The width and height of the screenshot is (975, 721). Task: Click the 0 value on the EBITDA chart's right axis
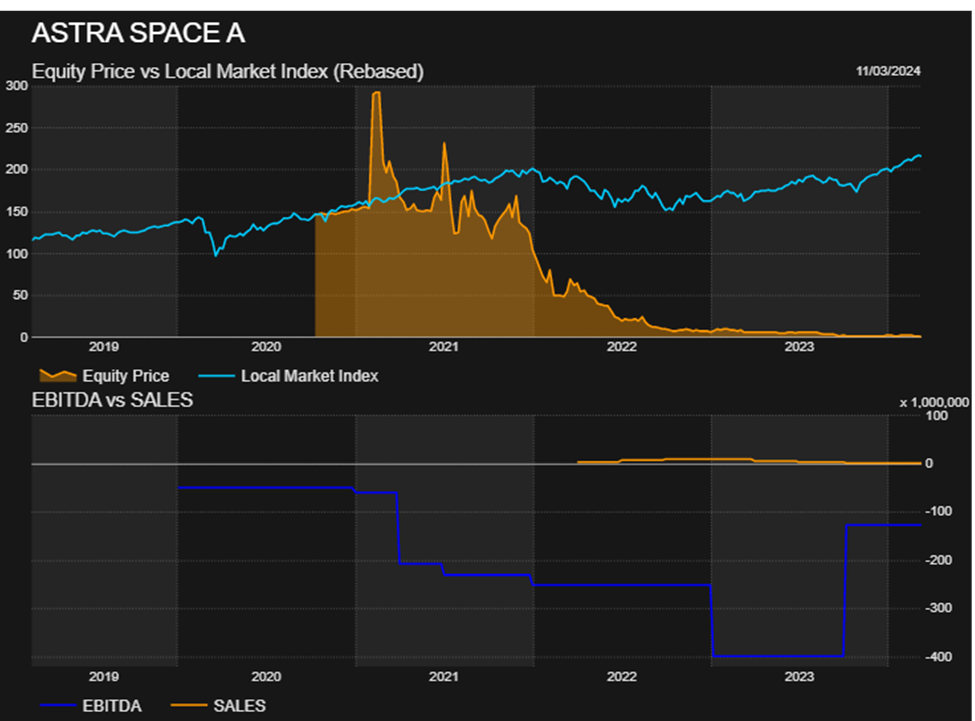pos(929,464)
